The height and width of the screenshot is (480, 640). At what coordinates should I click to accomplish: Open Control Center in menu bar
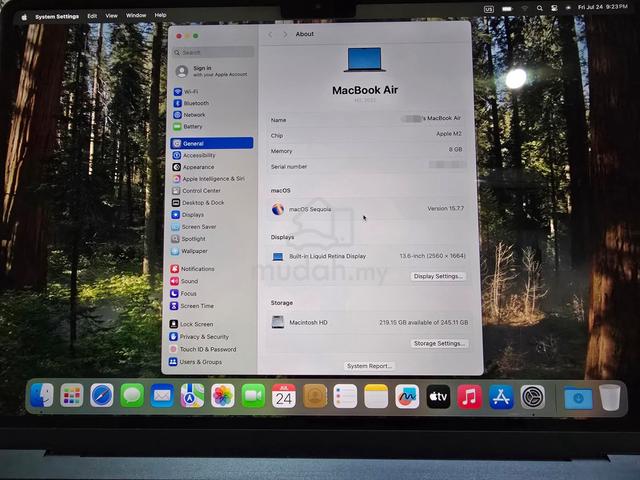554,8
